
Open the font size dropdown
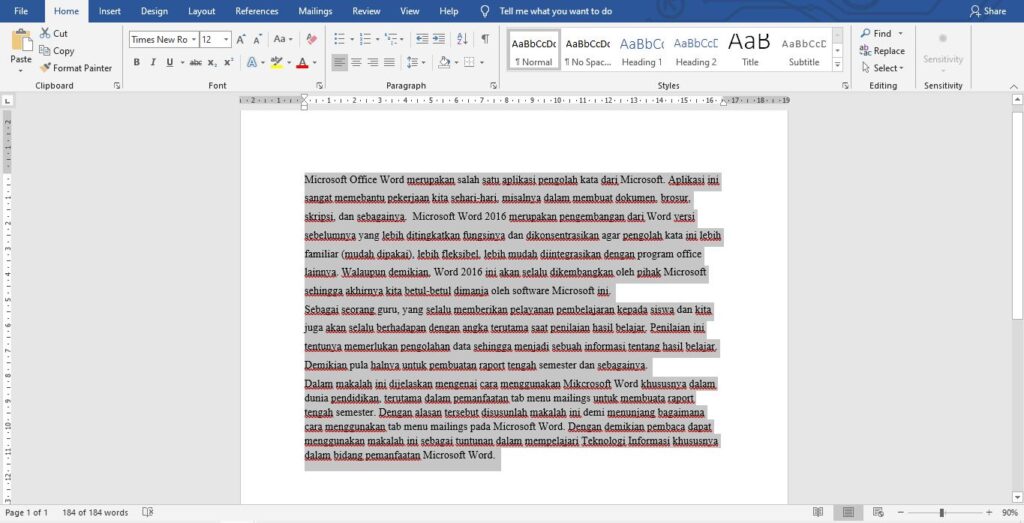(x=226, y=40)
